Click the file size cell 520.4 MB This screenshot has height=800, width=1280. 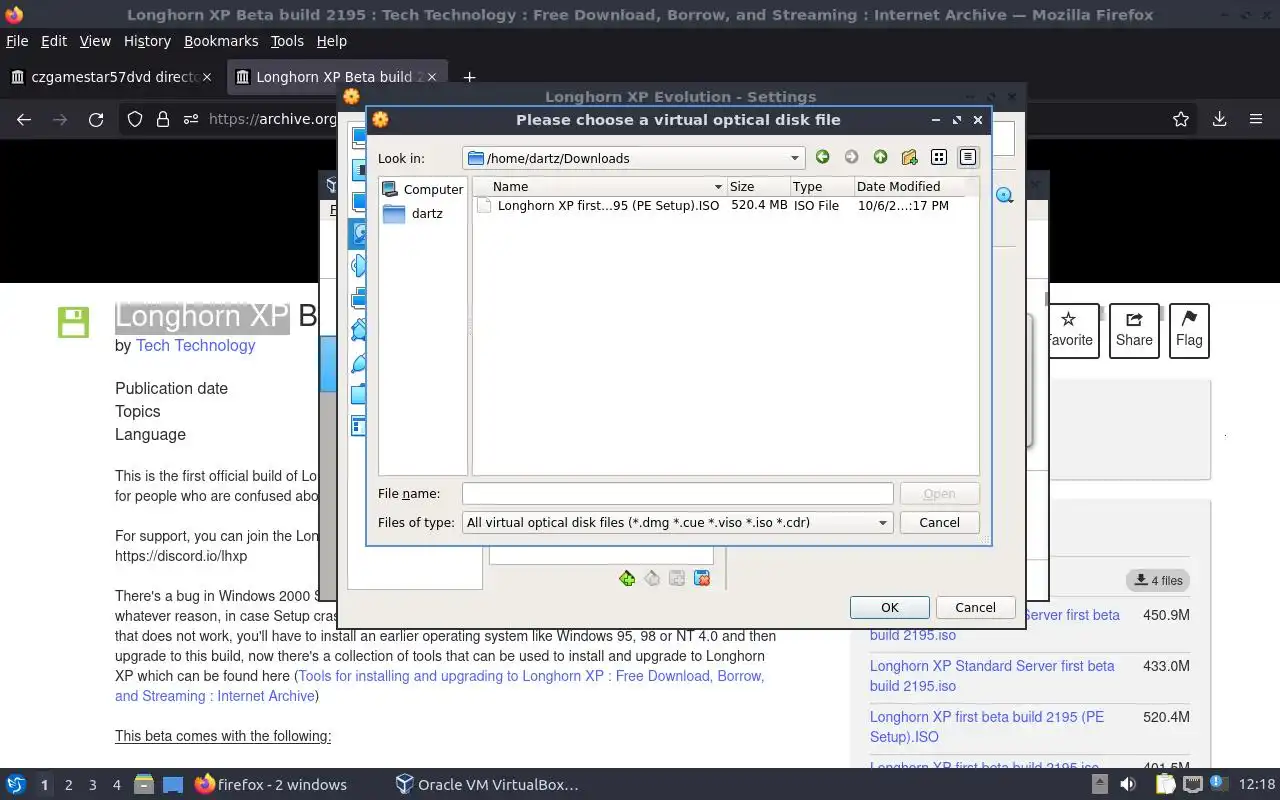(759, 205)
